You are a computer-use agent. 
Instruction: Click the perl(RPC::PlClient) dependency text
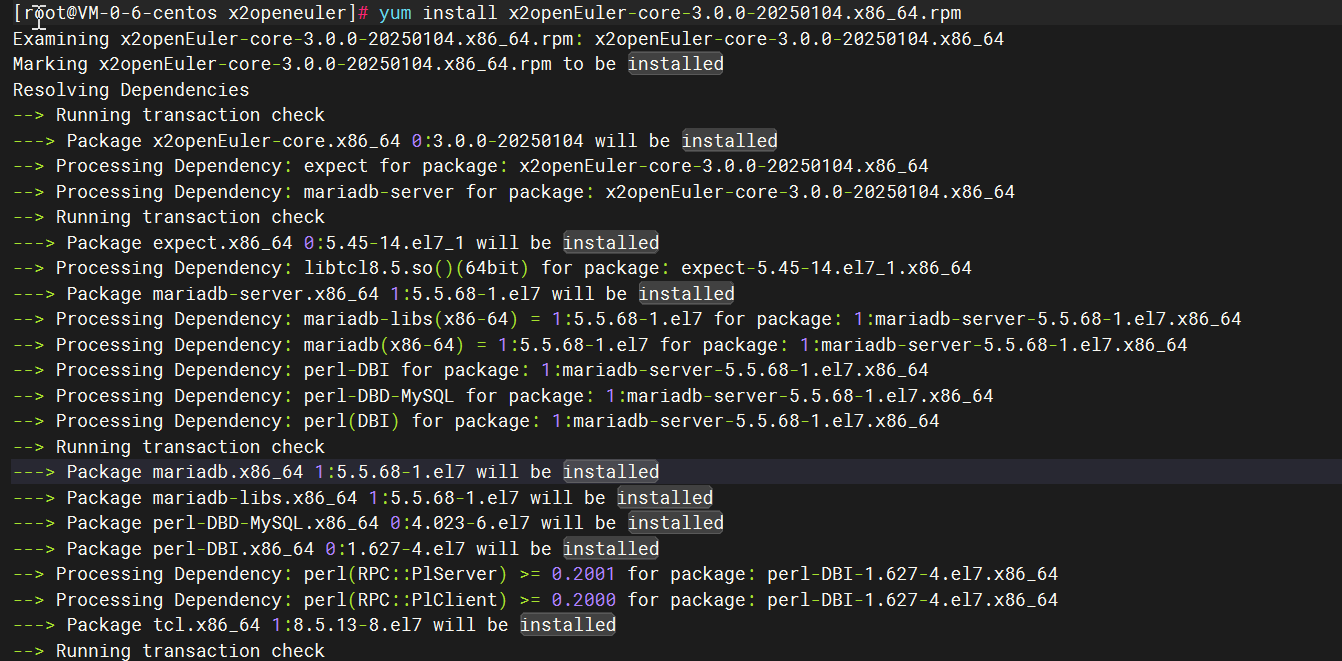point(406,600)
